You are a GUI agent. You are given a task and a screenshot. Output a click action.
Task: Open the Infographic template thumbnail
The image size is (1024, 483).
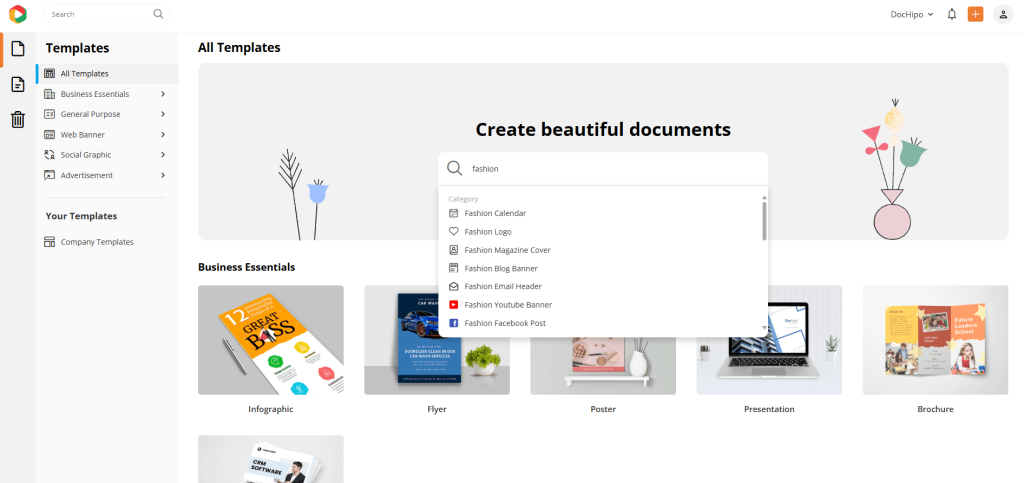pos(270,340)
